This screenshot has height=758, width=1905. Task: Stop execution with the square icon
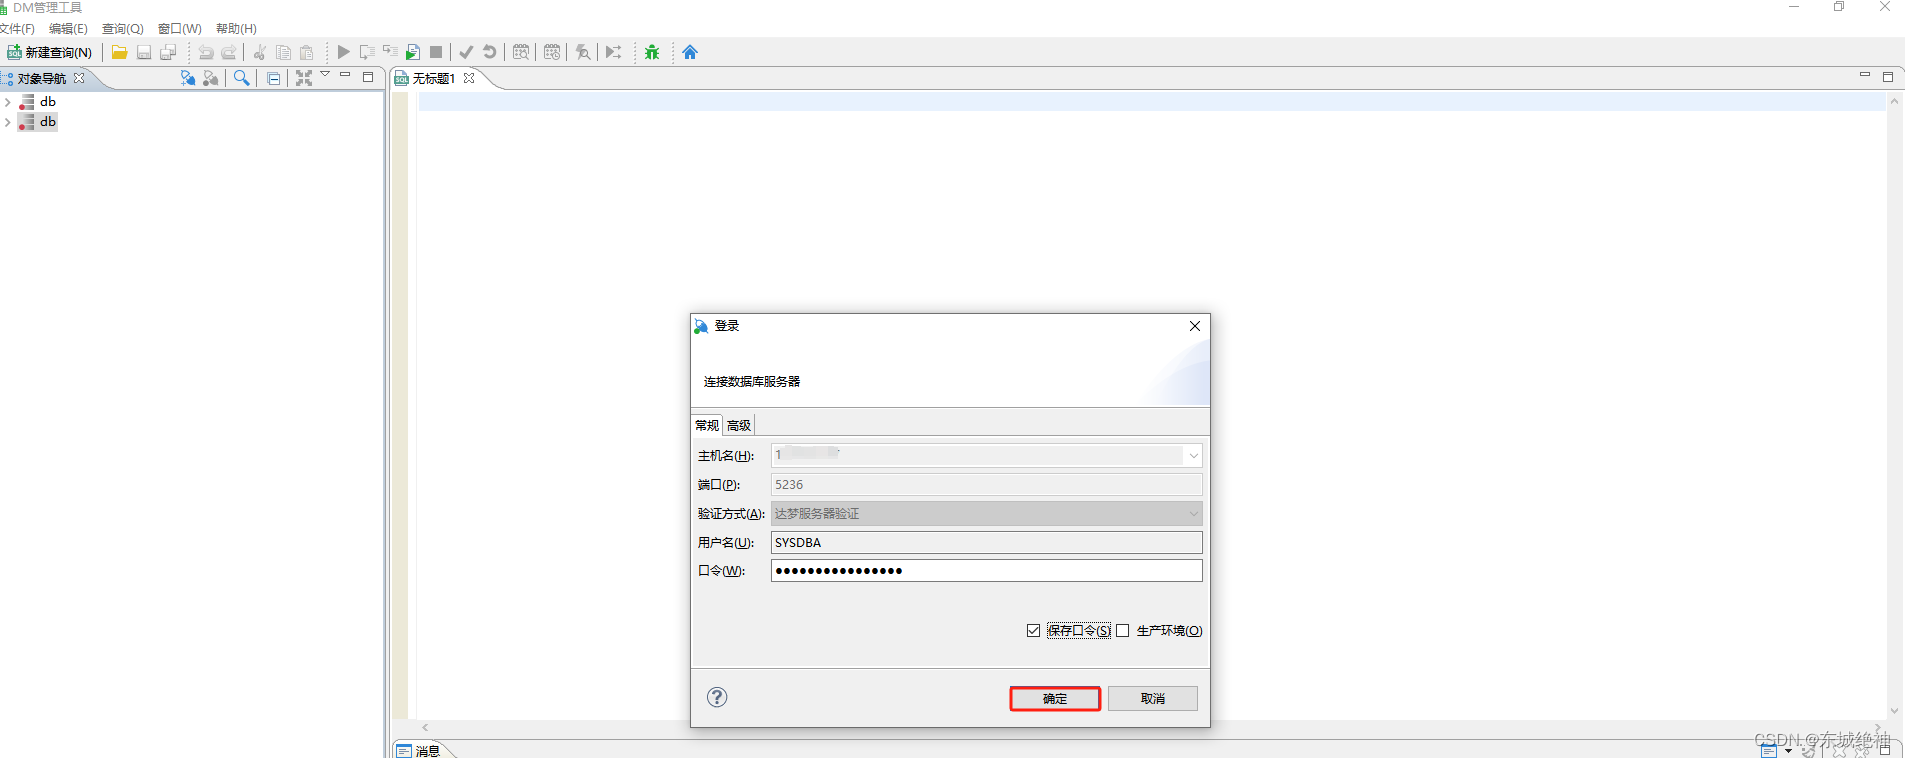(x=436, y=52)
